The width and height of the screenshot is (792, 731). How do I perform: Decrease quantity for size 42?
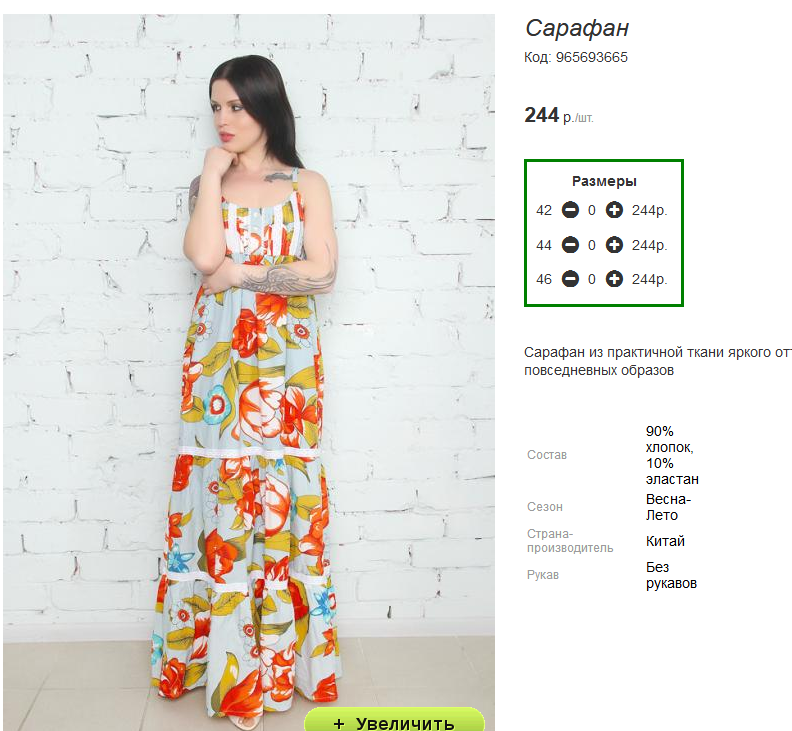(570, 210)
